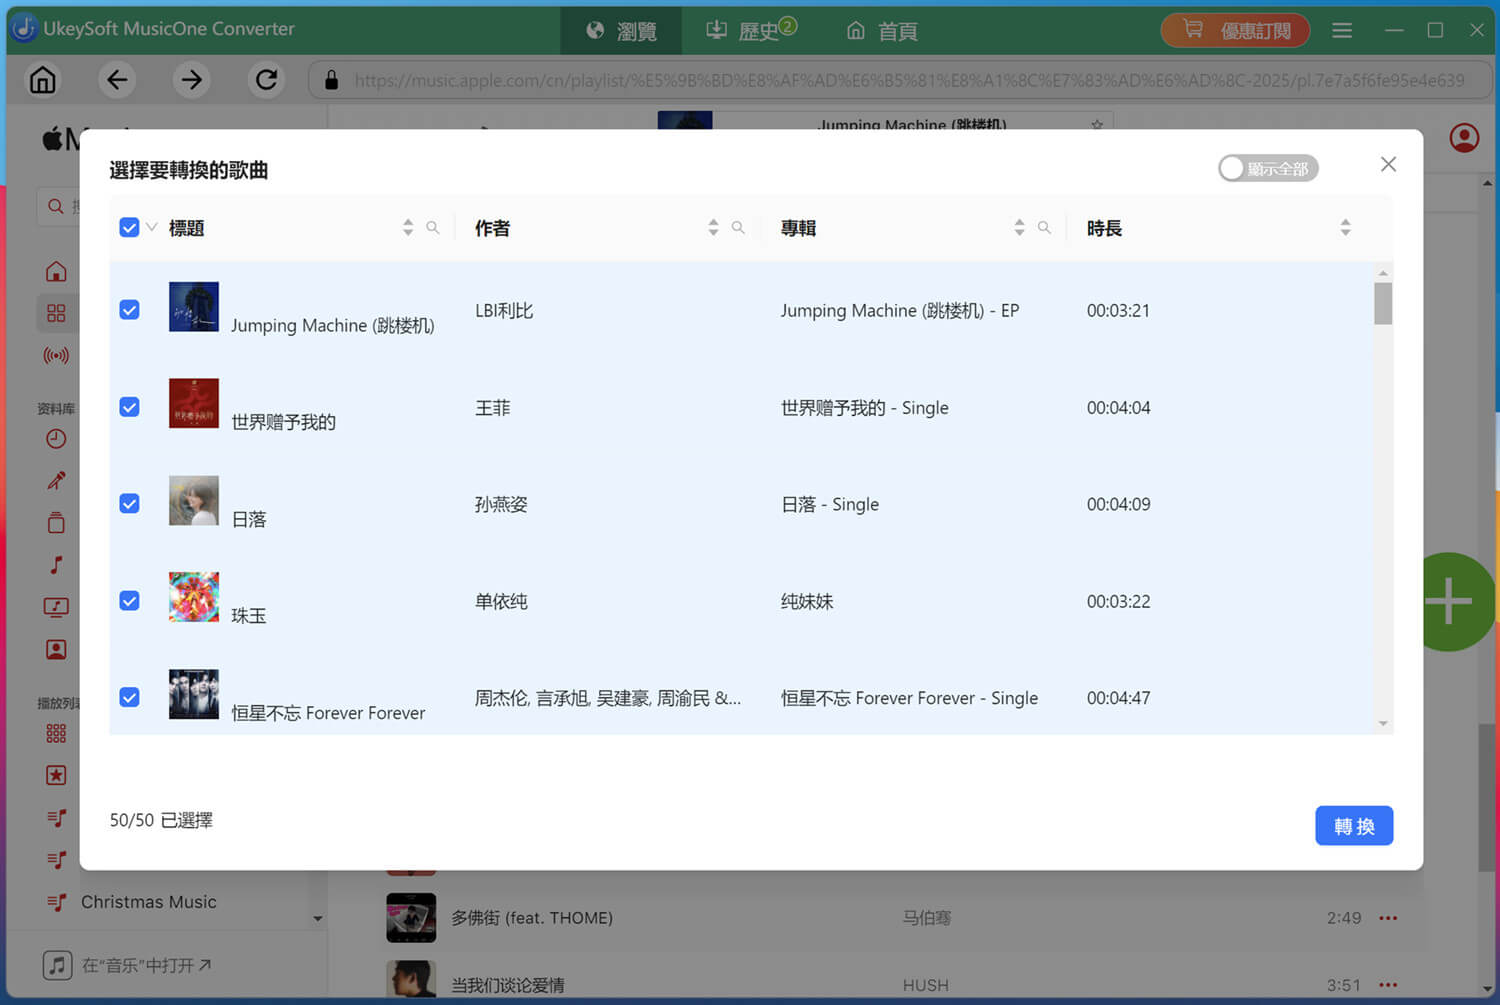This screenshot has width=1500, height=1005.
Task: Toggle the select-all checkbox in header
Action: pos(130,228)
